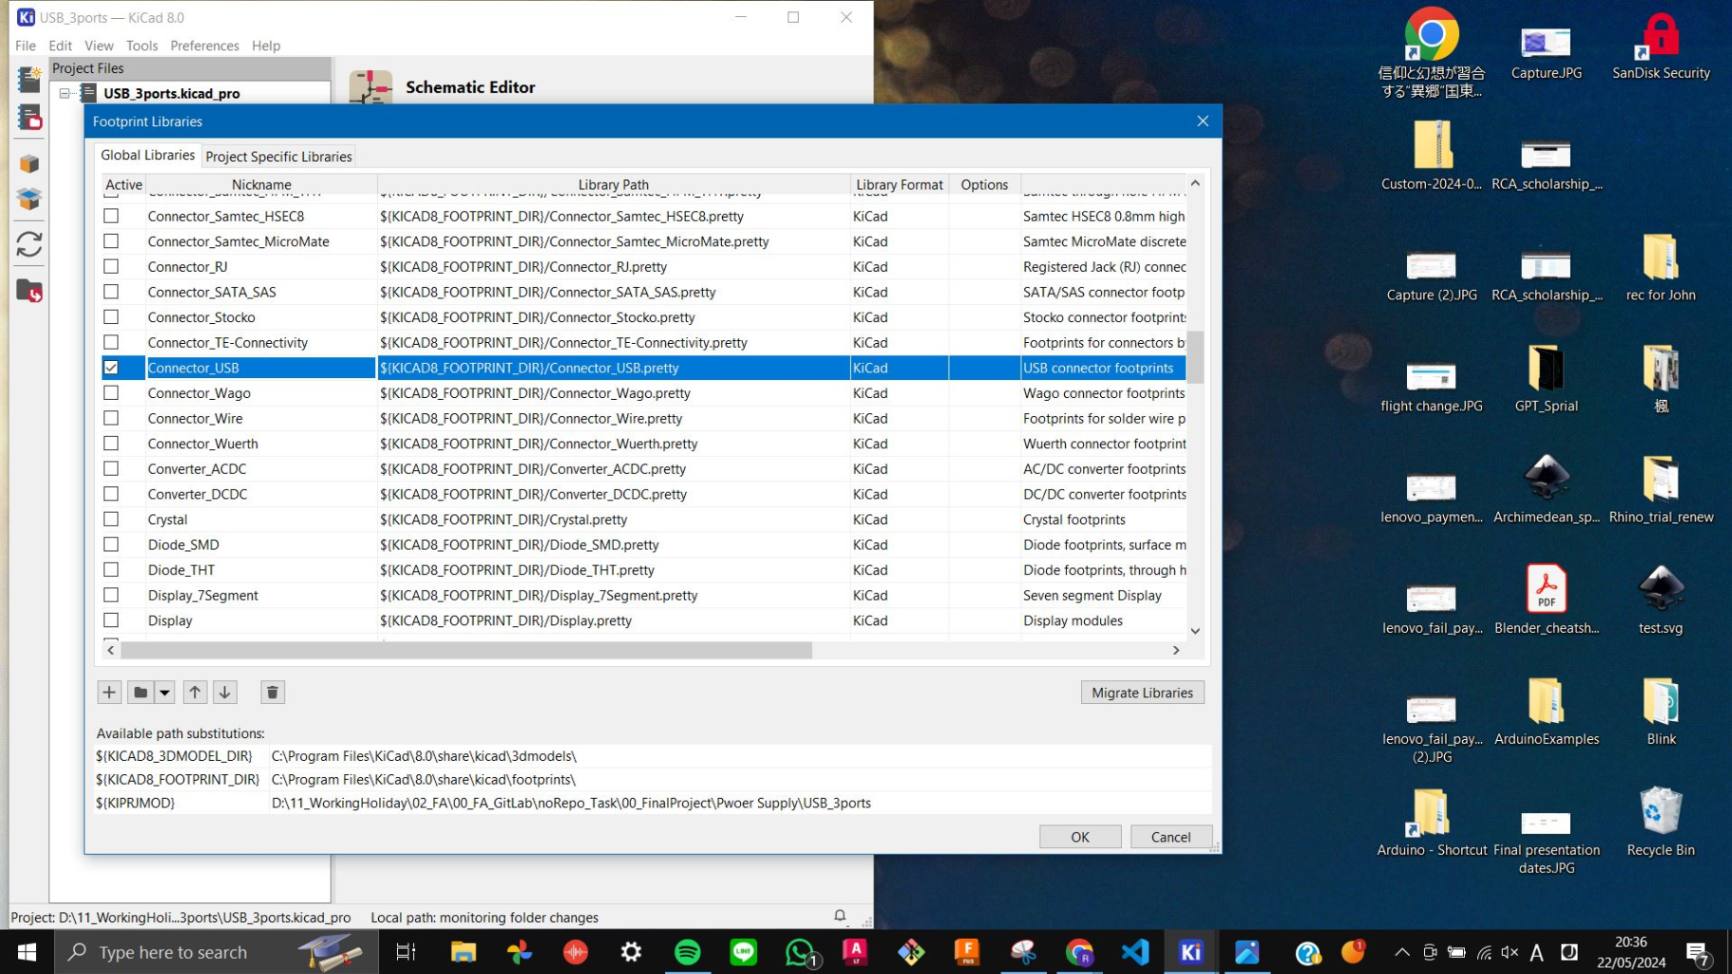Click horizontal scroll right arrow
Screen dimensions: 1732x974
pos(1176,650)
